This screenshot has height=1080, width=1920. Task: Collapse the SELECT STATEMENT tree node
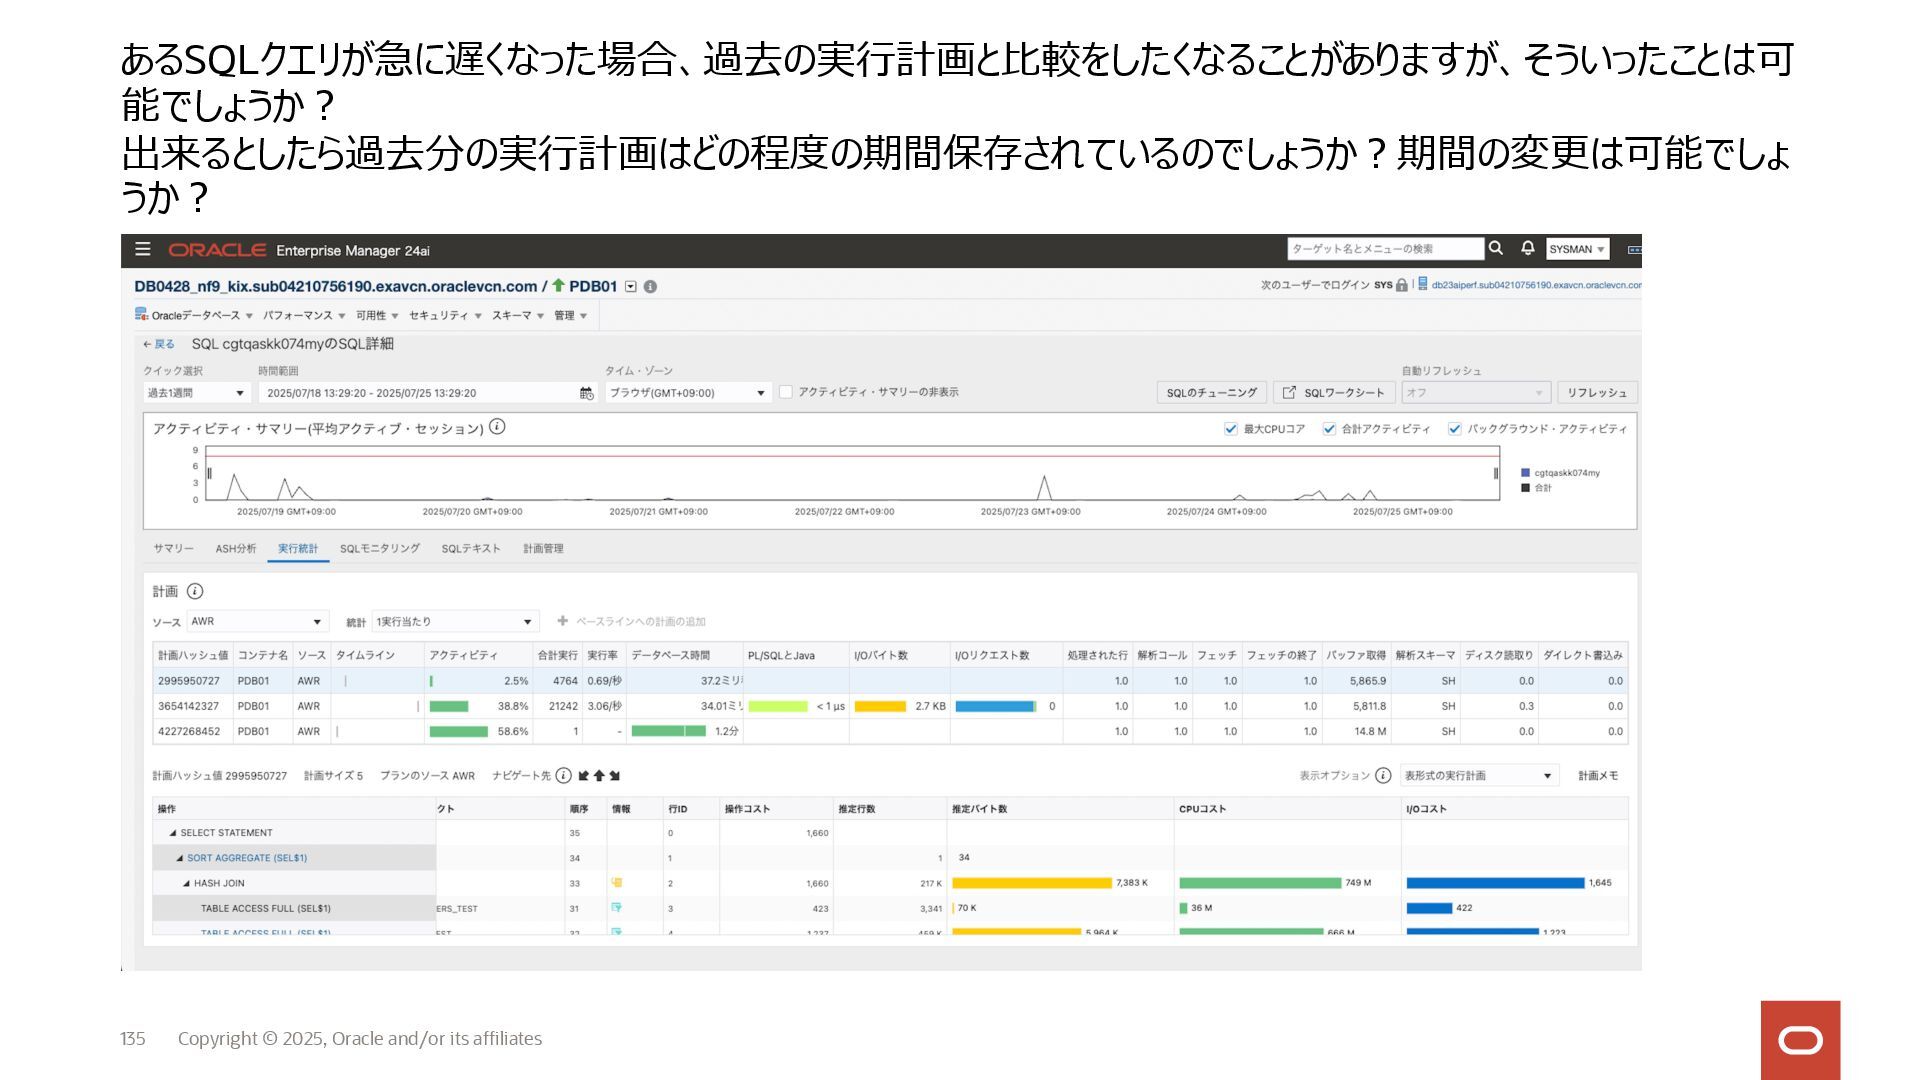coord(173,833)
